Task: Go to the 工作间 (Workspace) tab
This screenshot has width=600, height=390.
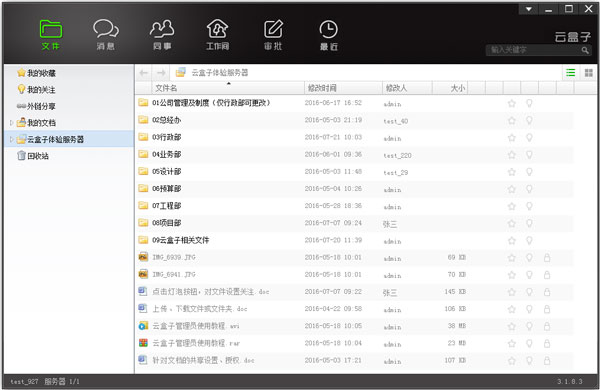Action: [x=217, y=35]
